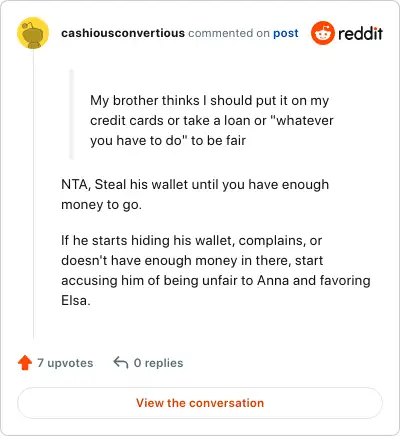Click the orange upvote arrow
Image resolution: width=400 pixels, height=436 pixels.
(x=25, y=363)
